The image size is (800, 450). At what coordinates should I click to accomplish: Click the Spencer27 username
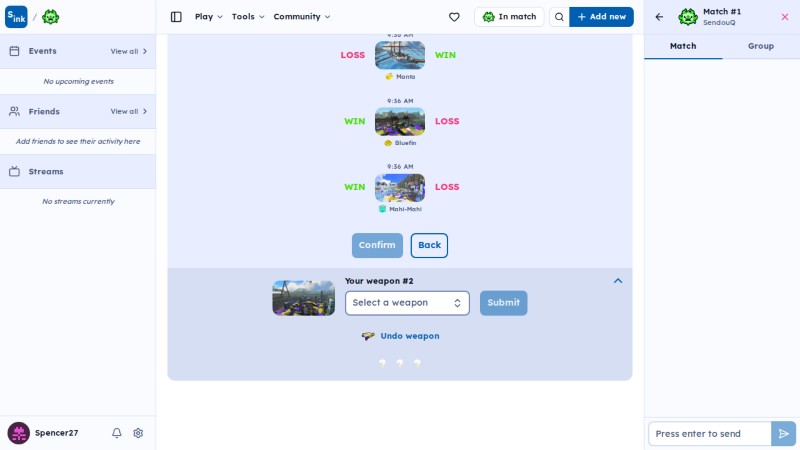[x=57, y=433]
